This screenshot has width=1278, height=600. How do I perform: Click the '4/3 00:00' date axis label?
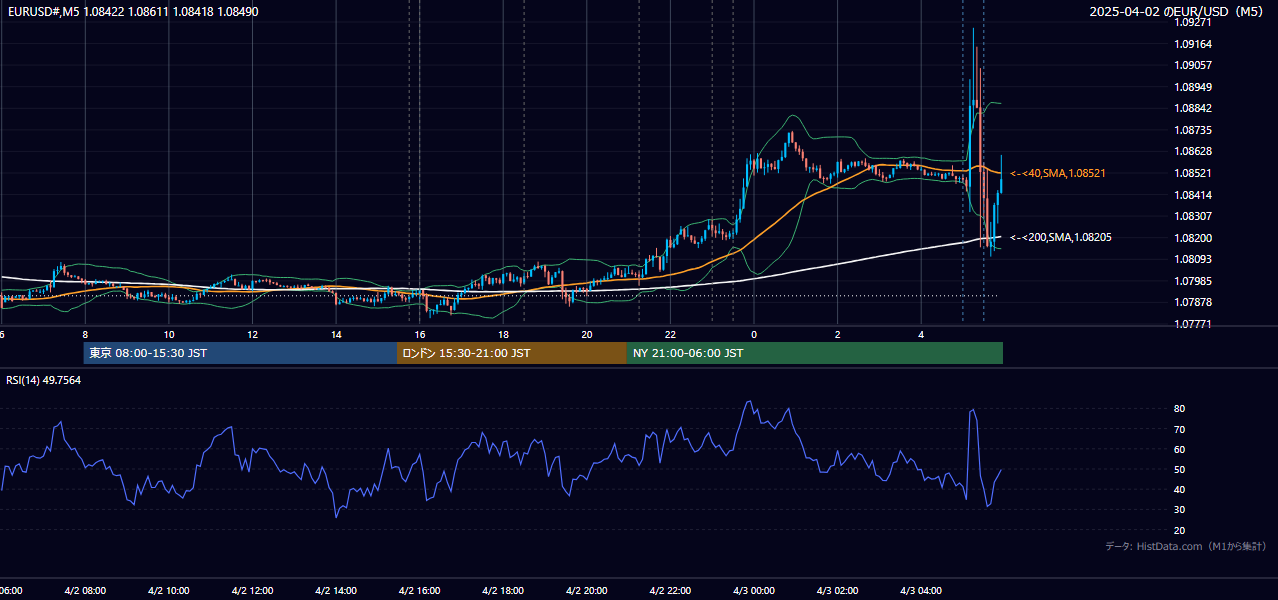tap(755, 591)
